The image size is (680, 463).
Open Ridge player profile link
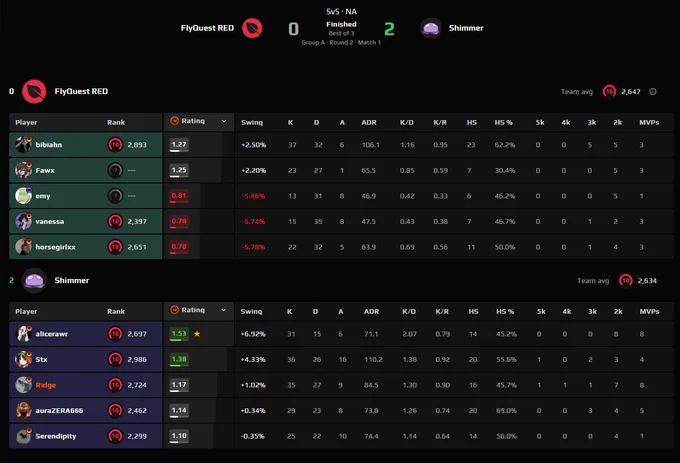pos(46,385)
